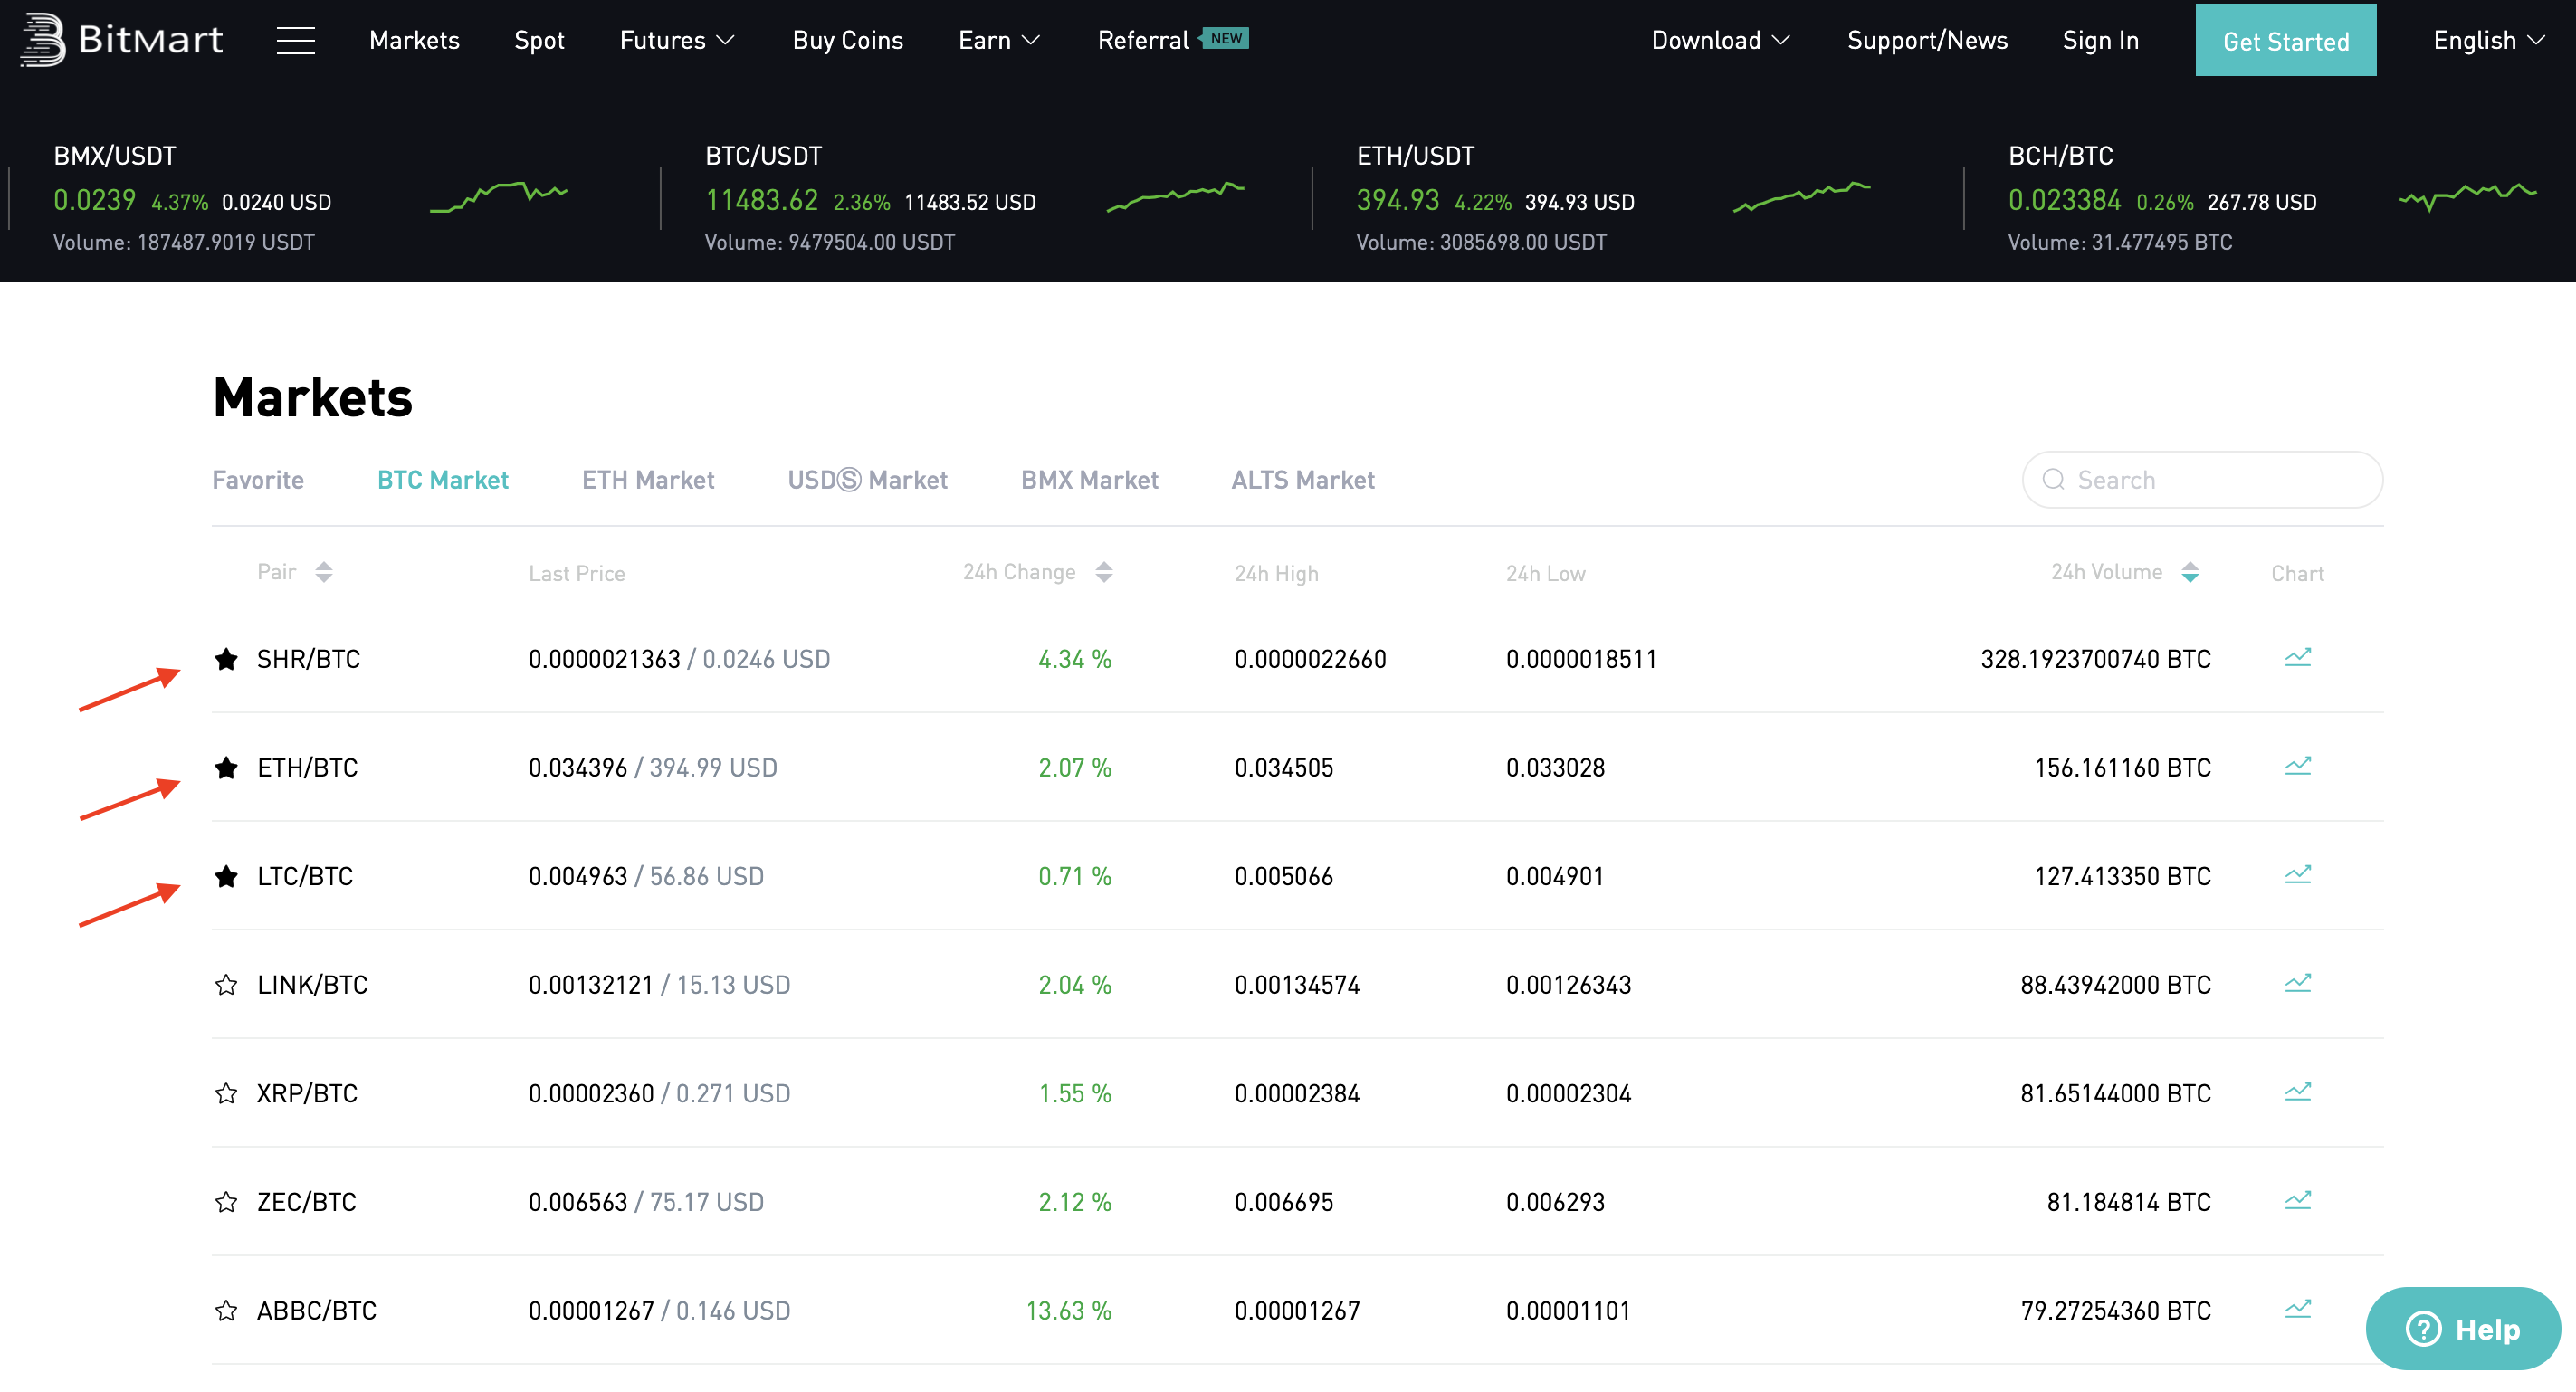
Task: Favorite the XRP/BTC pair star
Action: (226, 1093)
